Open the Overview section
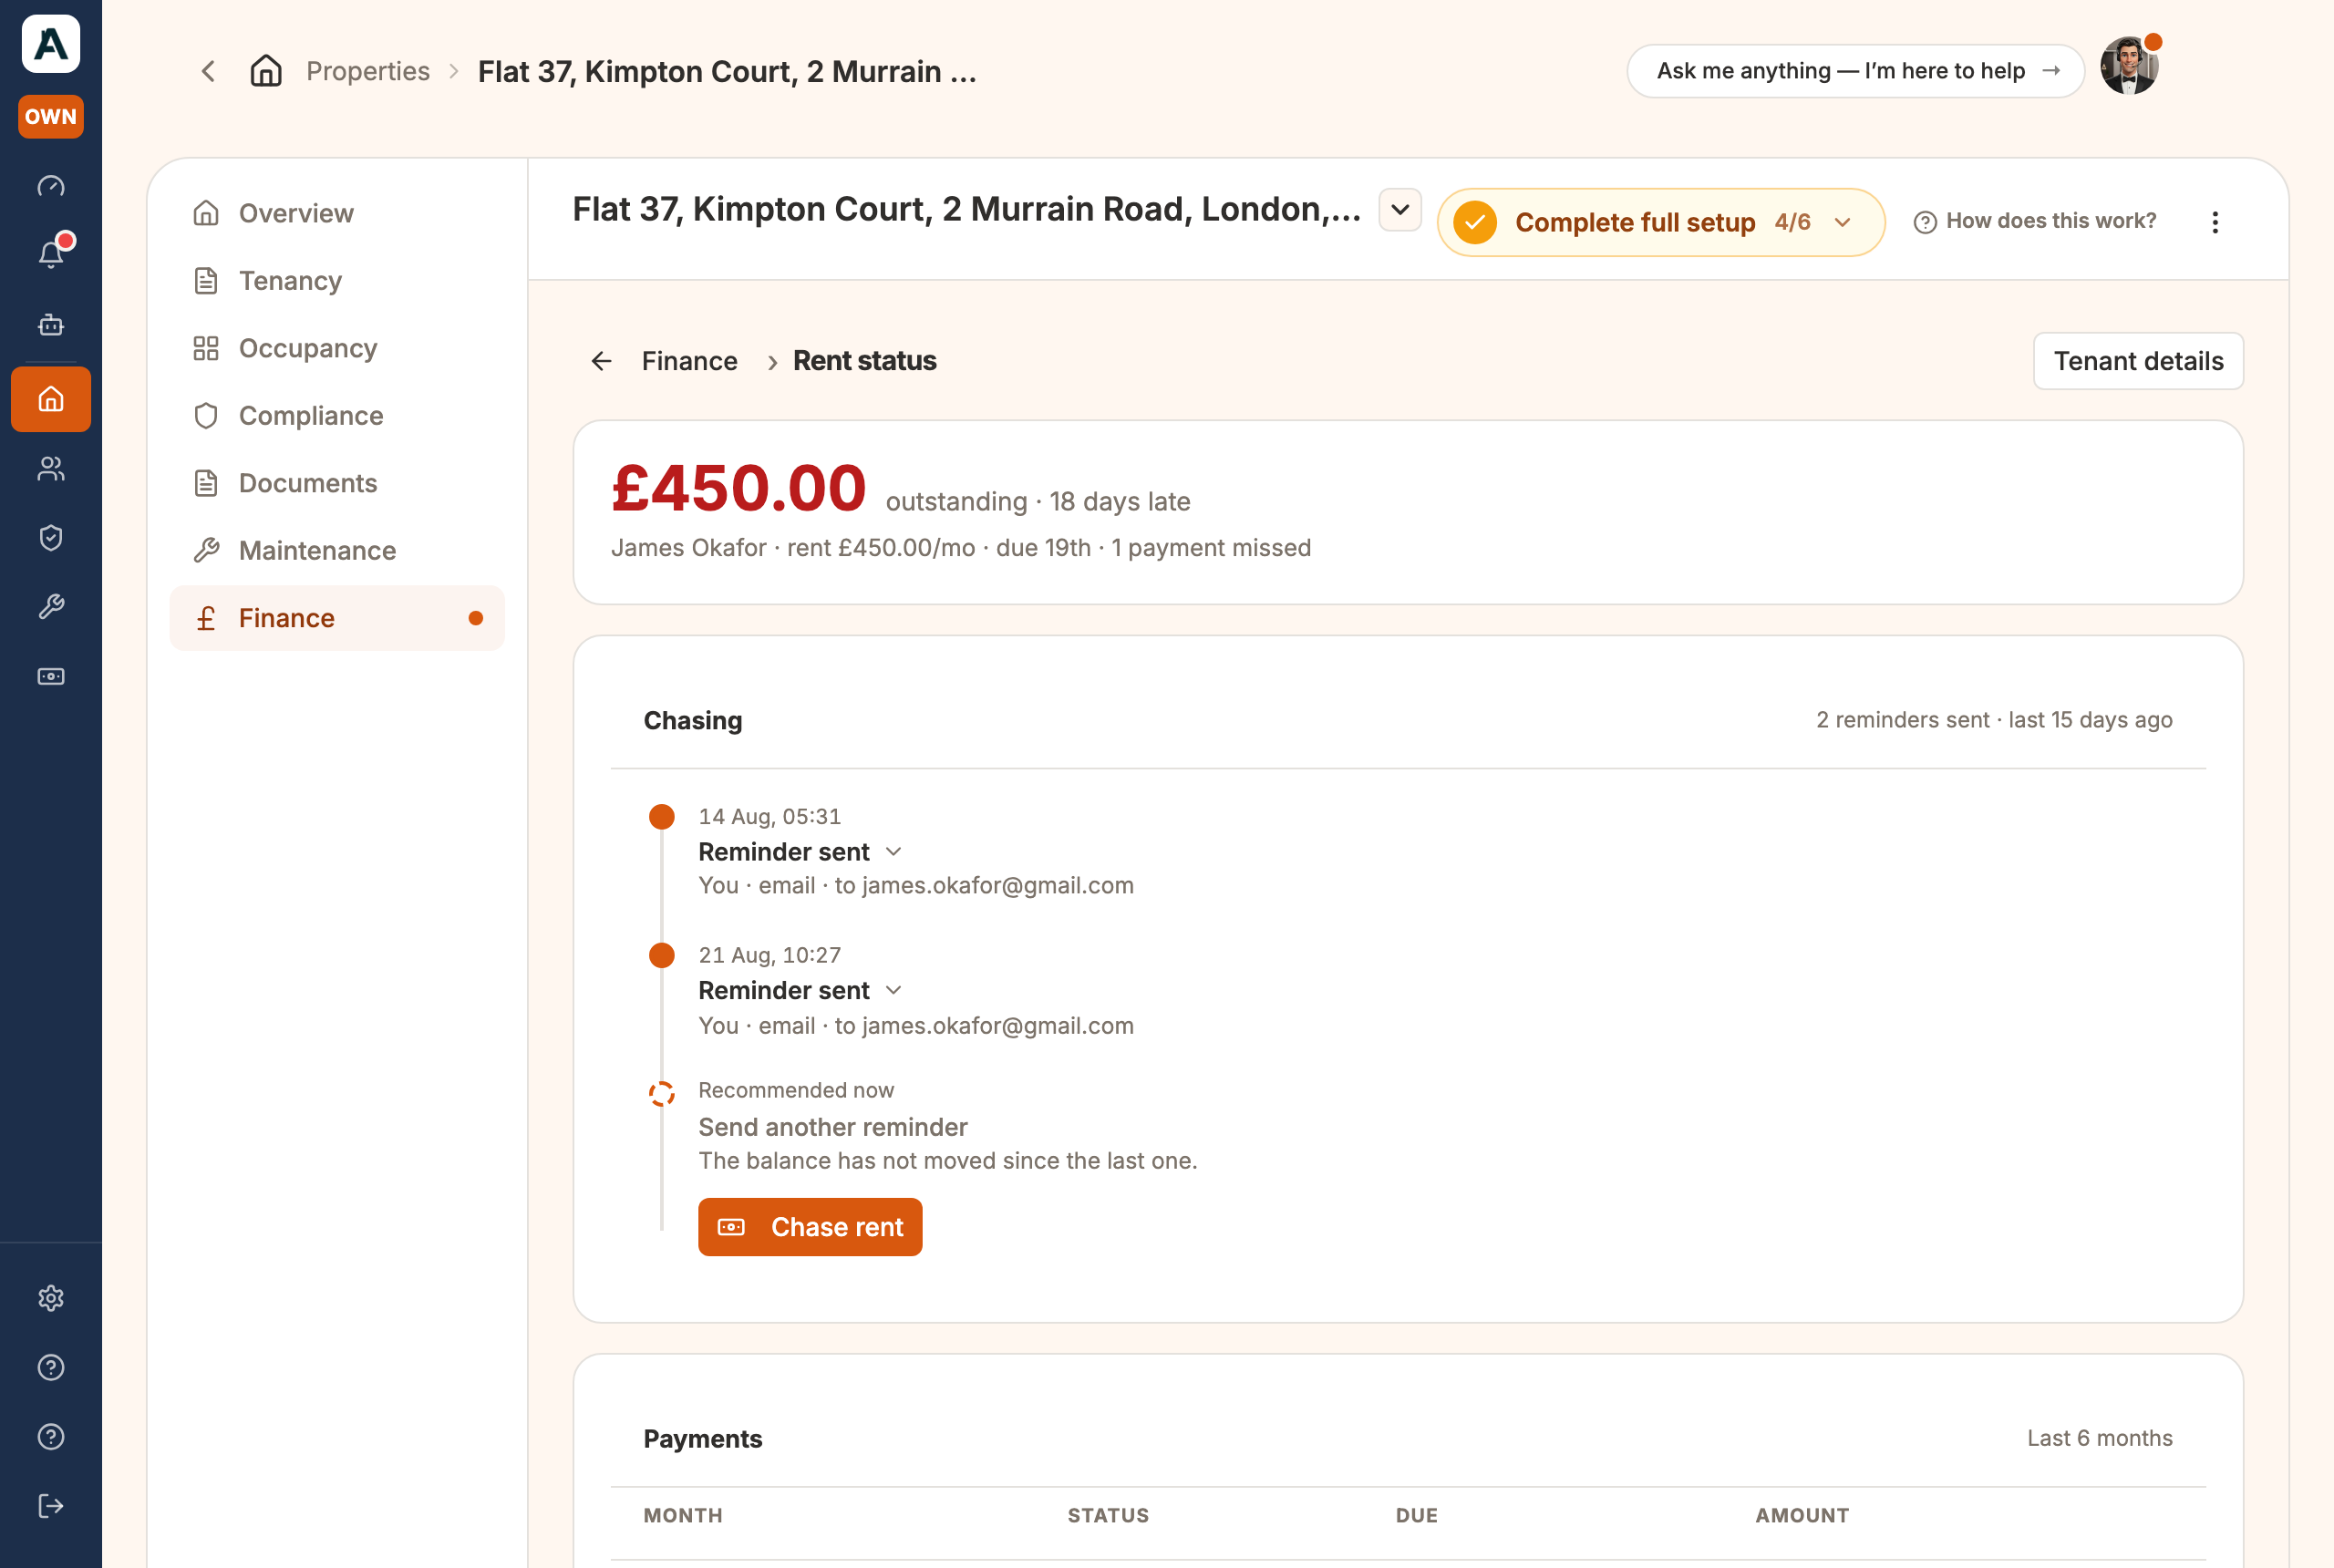Screen dimensions: 2334x1568 pyautogui.click(x=337, y=213)
